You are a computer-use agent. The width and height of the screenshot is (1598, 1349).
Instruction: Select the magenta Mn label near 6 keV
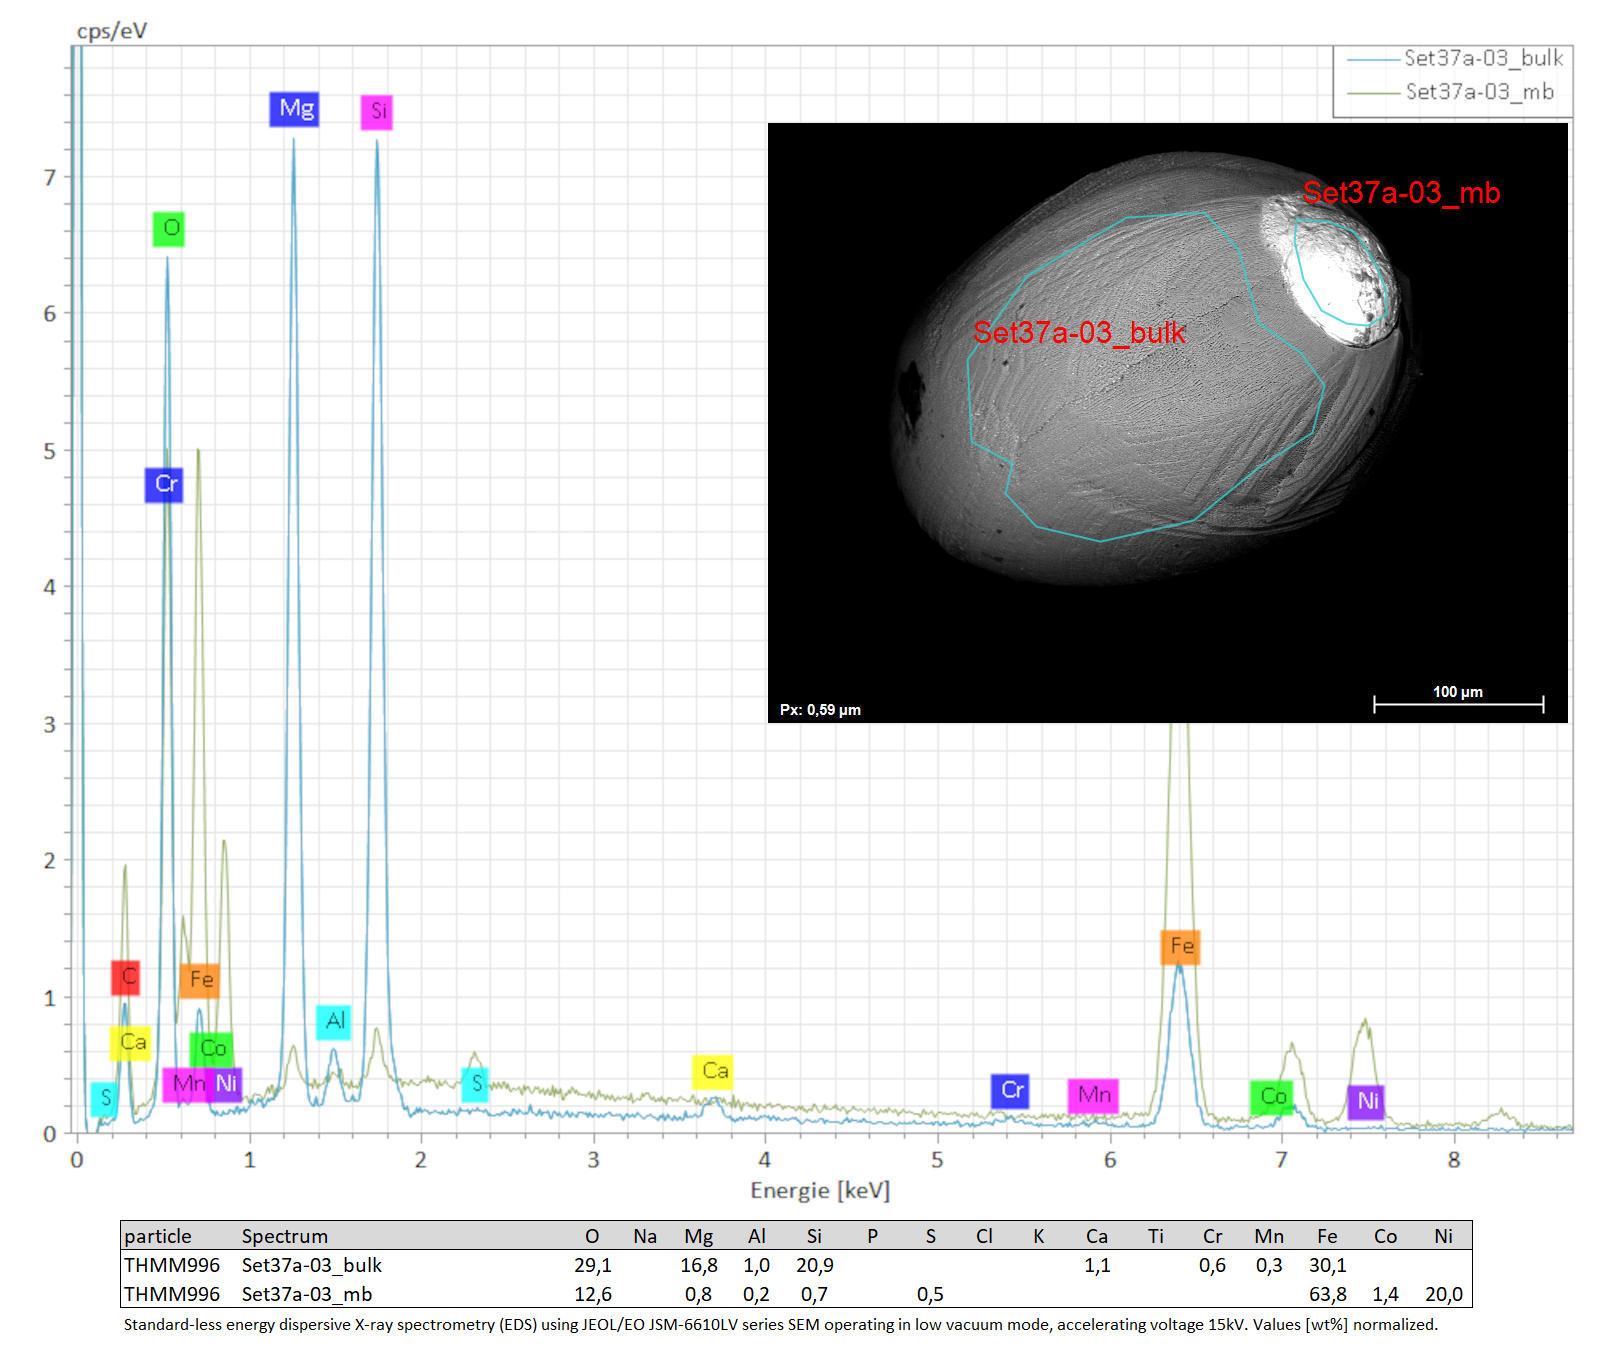pyautogui.click(x=1092, y=1096)
